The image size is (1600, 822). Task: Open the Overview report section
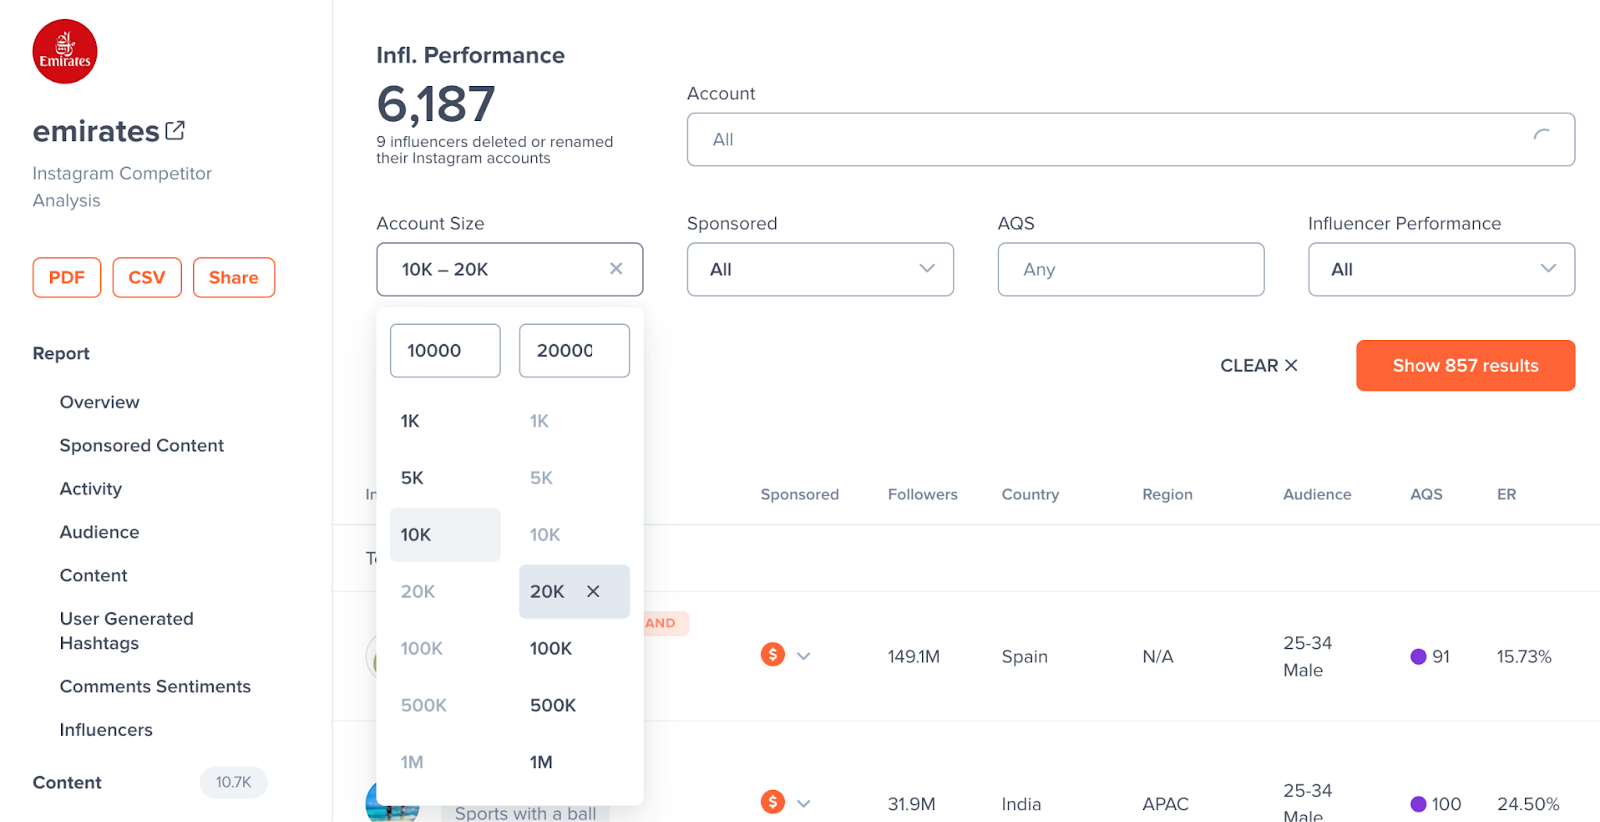100,402
